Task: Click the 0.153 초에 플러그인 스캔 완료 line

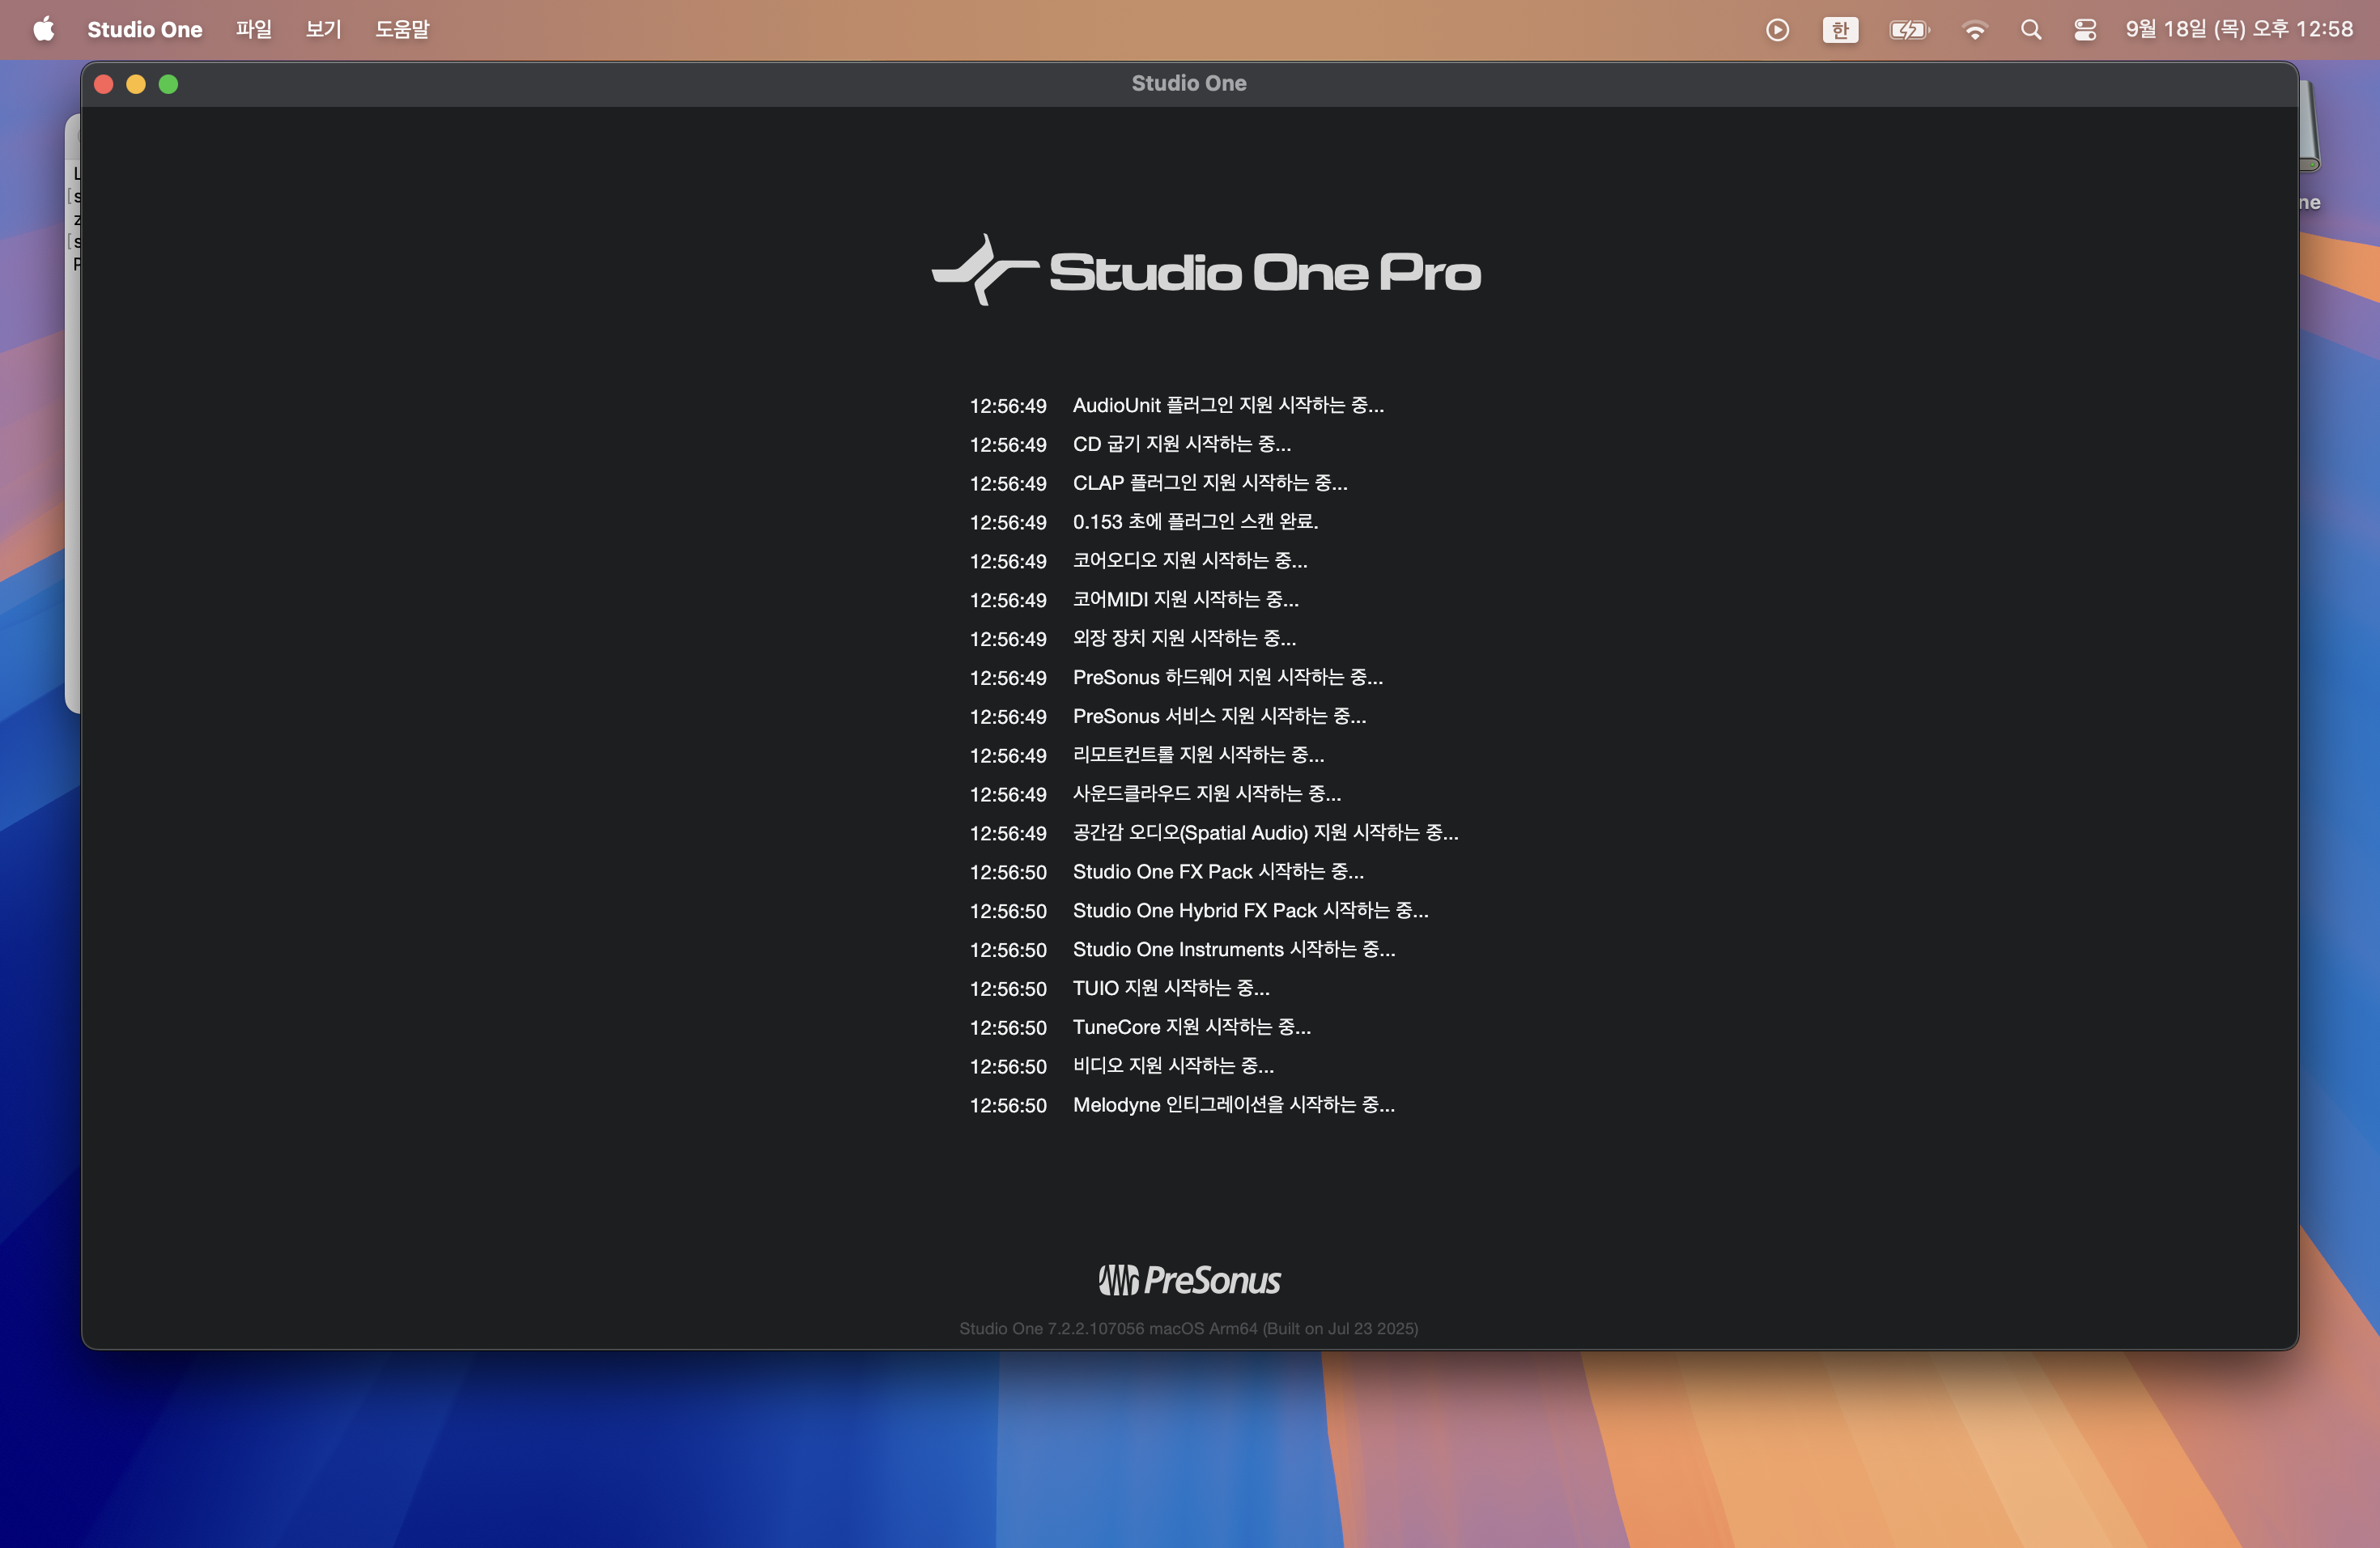Action: pyautogui.click(x=1143, y=522)
